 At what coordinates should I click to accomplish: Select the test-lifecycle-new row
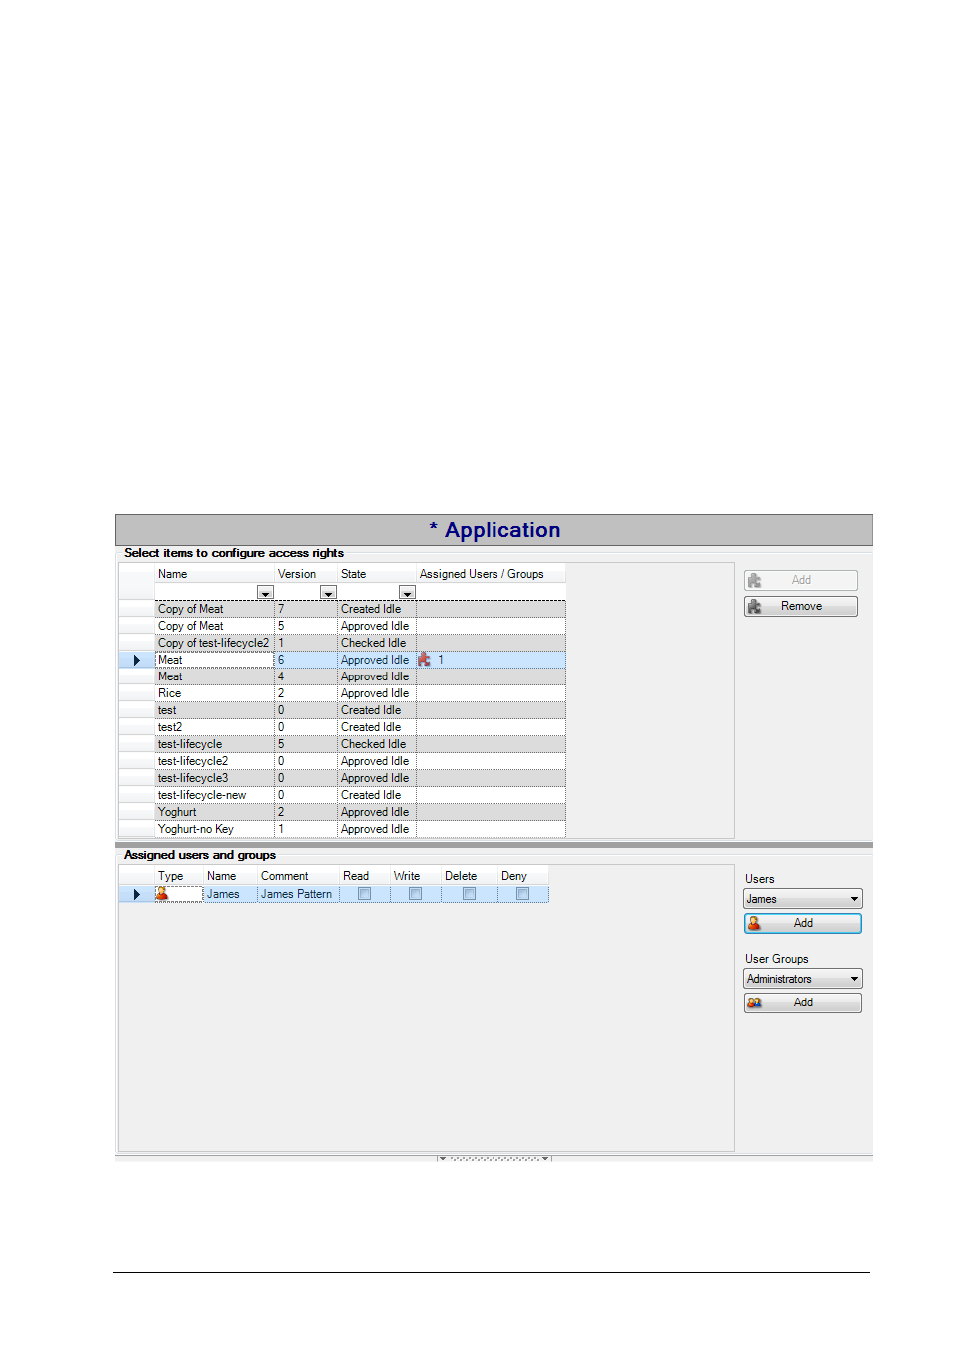(342, 795)
